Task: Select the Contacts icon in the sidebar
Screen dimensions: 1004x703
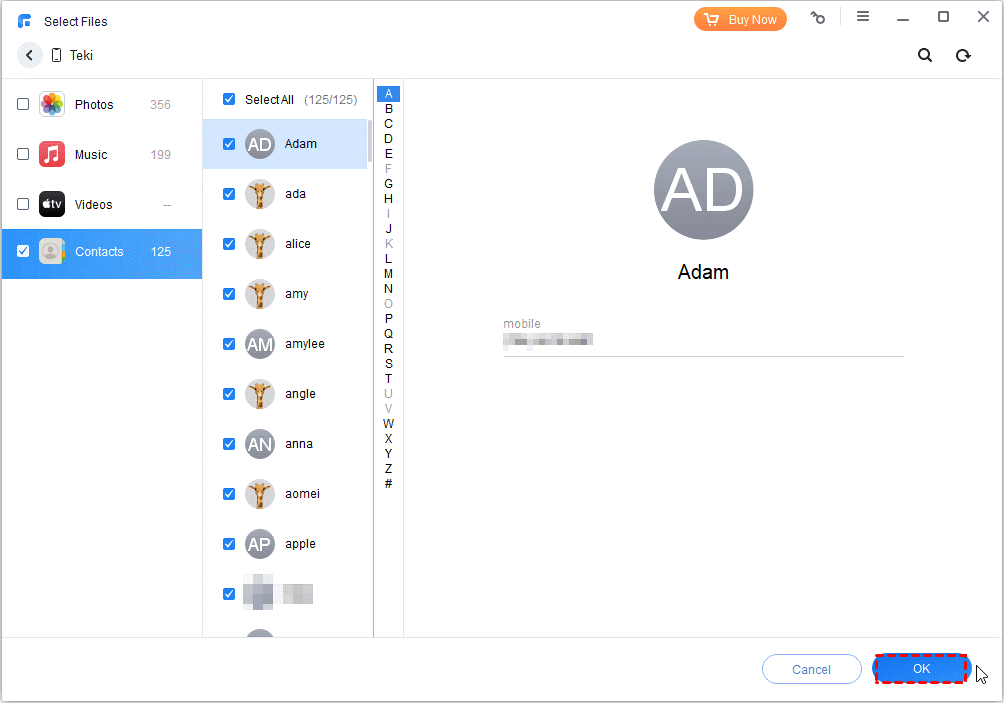Action: [x=51, y=251]
